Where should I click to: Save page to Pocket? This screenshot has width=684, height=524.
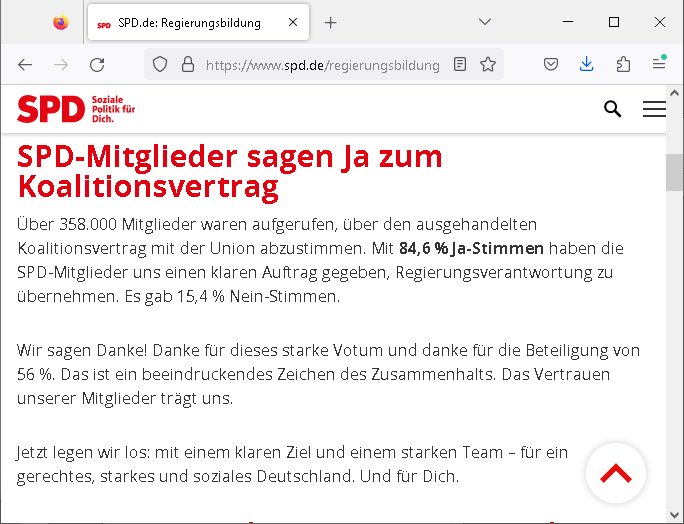tap(551, 65)
